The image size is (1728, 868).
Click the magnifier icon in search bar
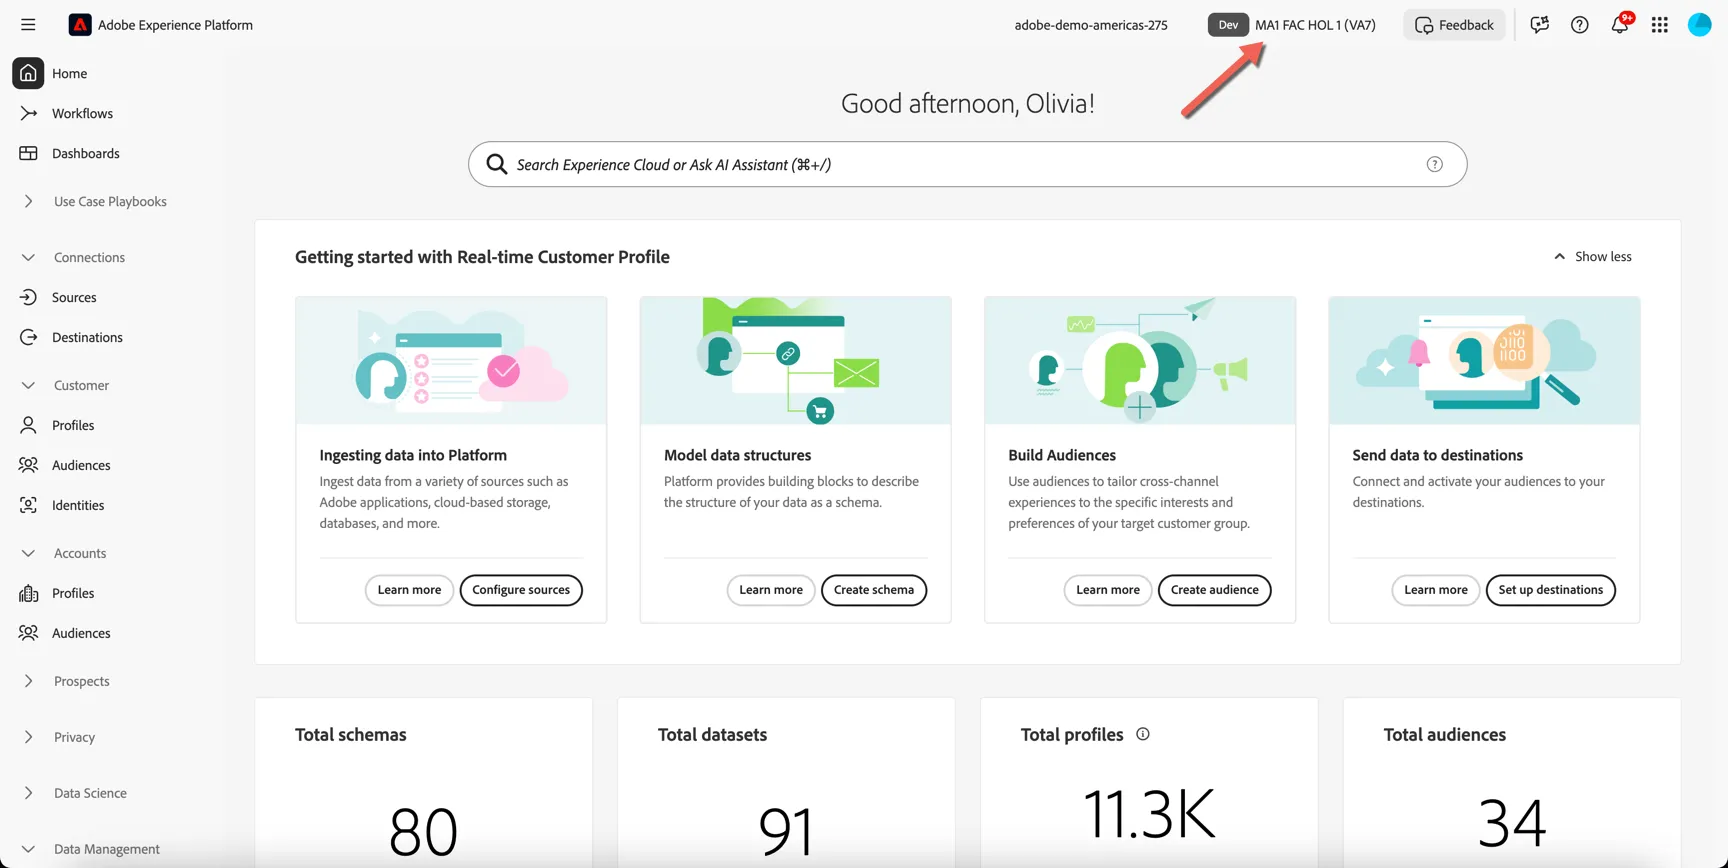pyautogui.click(x=497, y=164)
